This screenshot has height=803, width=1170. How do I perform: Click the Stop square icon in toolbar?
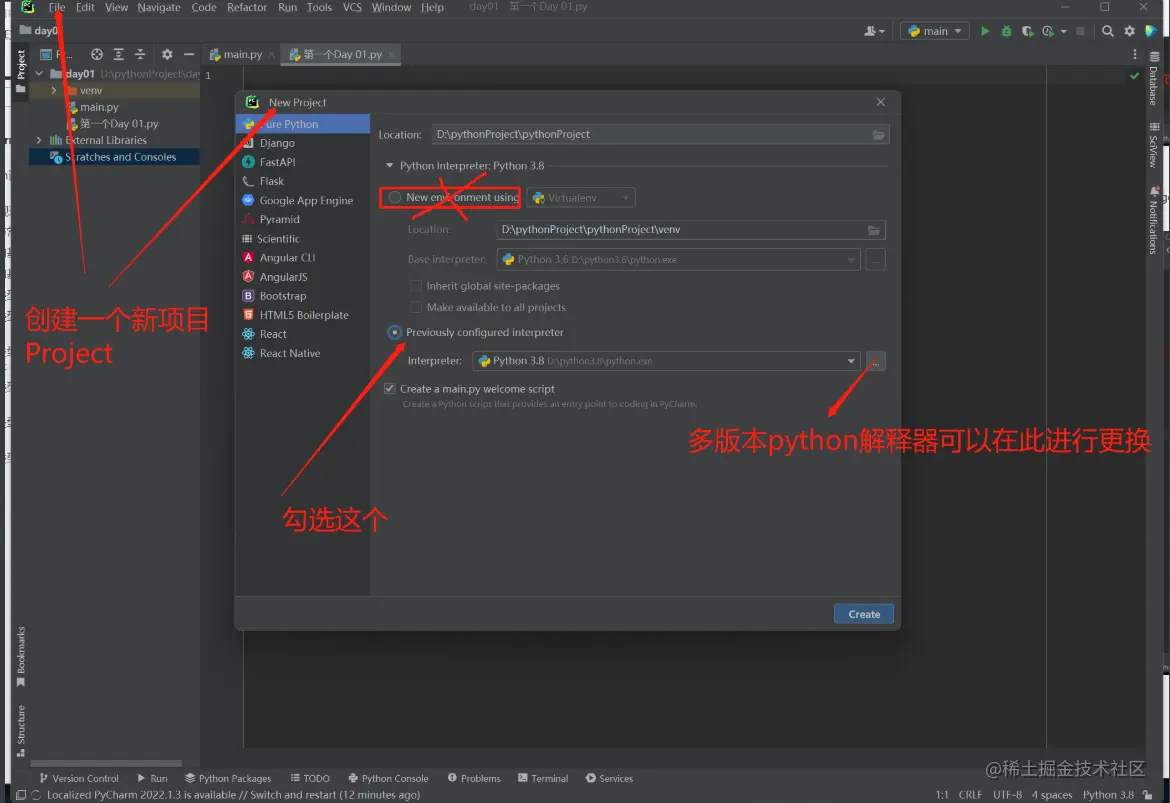click(1080, 31)
